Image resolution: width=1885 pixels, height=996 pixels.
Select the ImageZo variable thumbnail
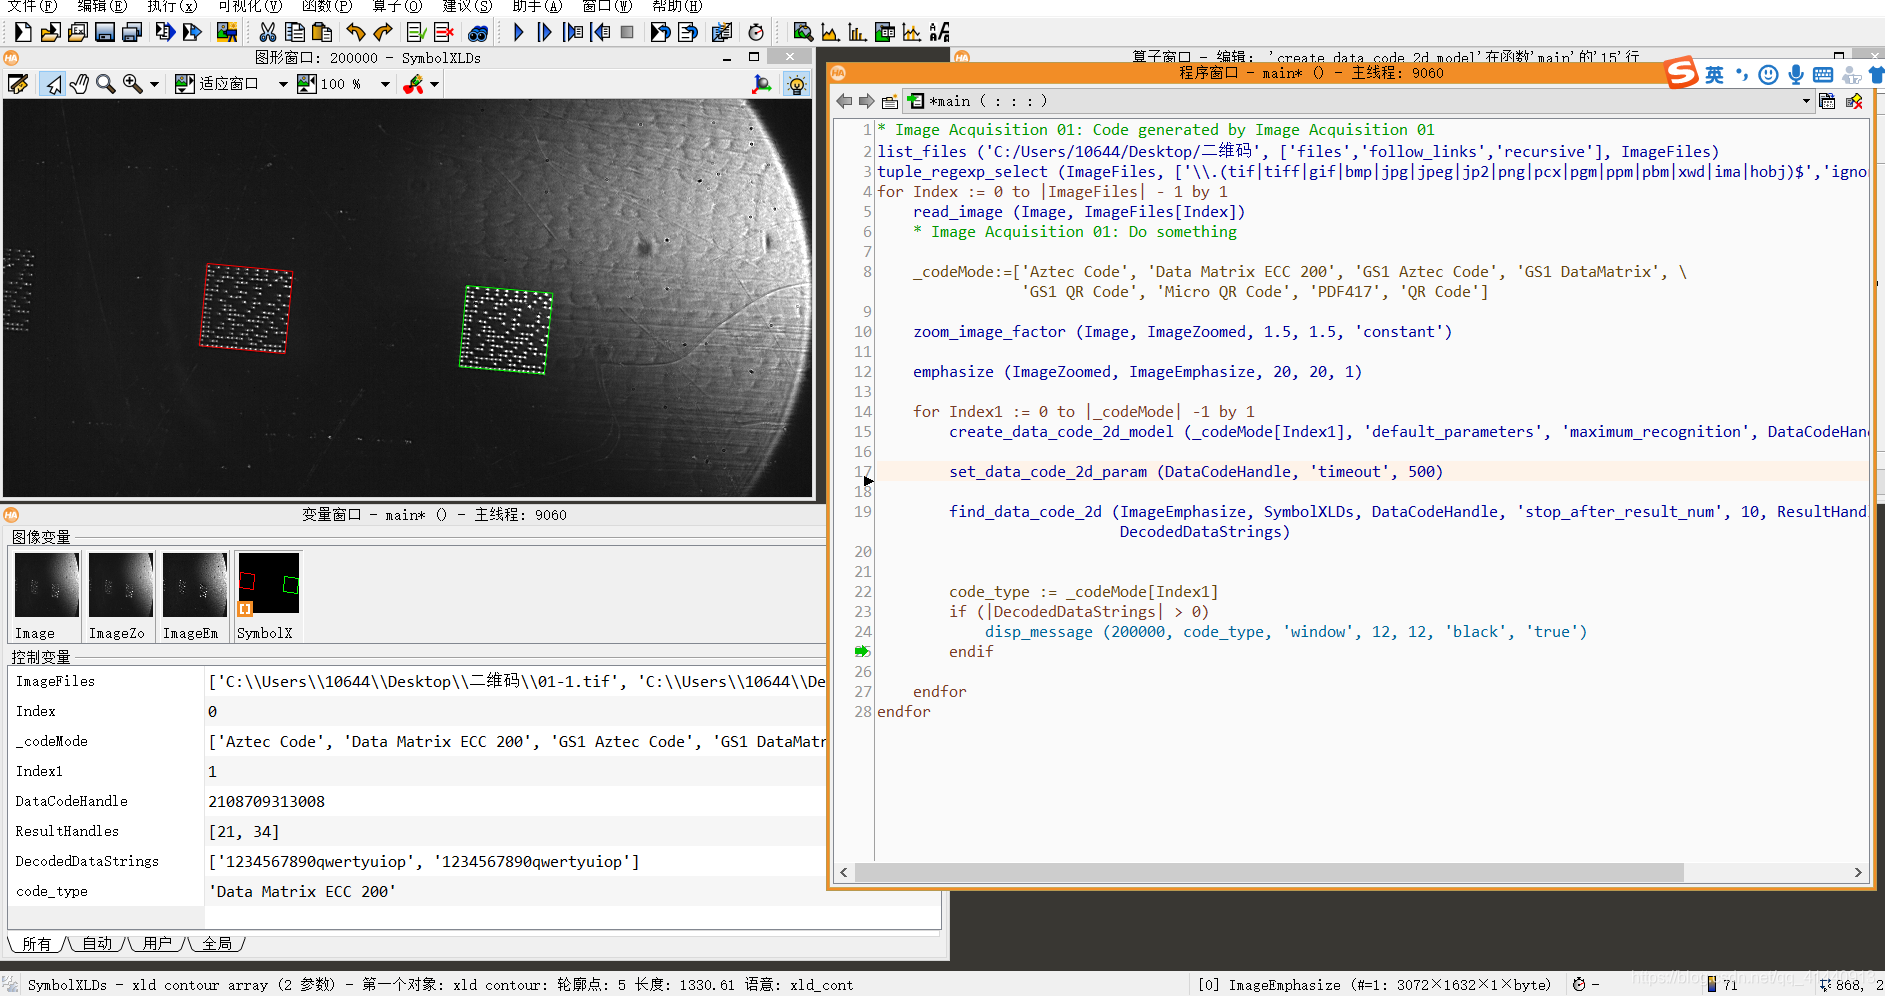[120, 596]
